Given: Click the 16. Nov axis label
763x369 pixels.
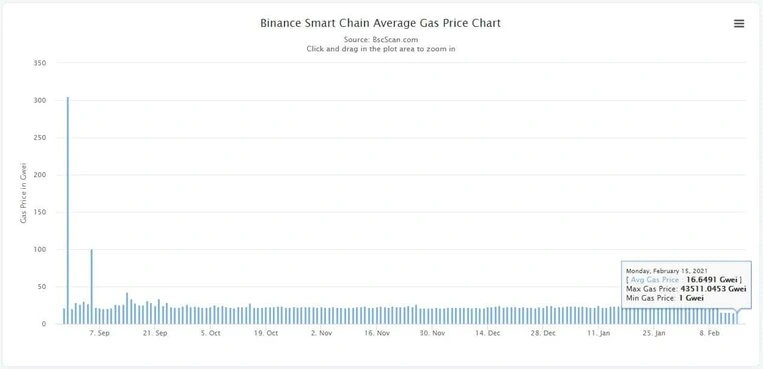Looking at the screenshot, I should tap(377, 333).
